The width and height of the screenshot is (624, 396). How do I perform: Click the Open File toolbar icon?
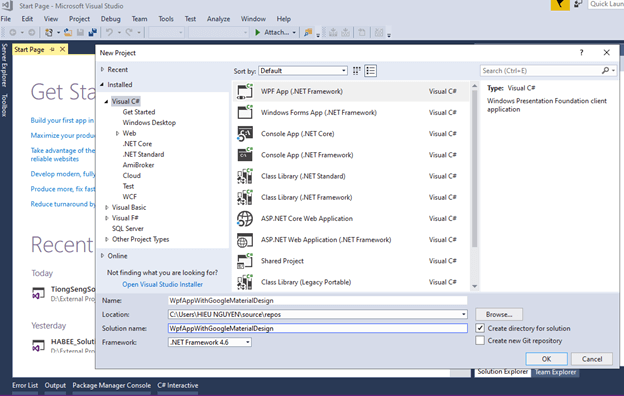click(68, 33)
